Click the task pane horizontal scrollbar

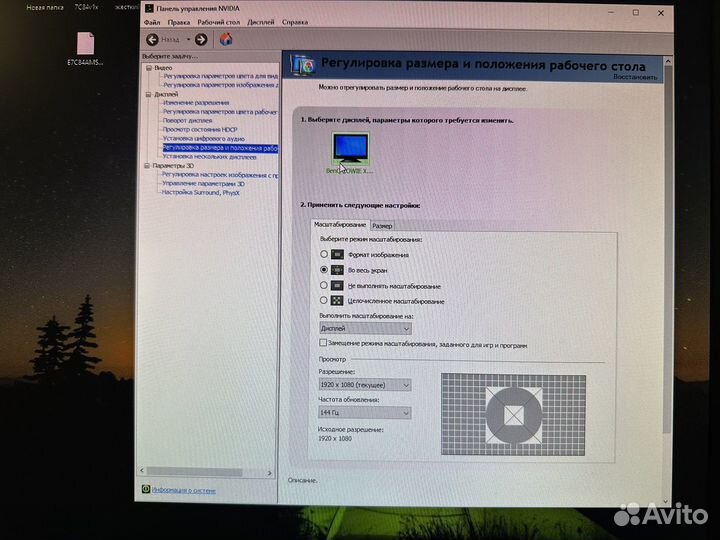pos(195,472)
